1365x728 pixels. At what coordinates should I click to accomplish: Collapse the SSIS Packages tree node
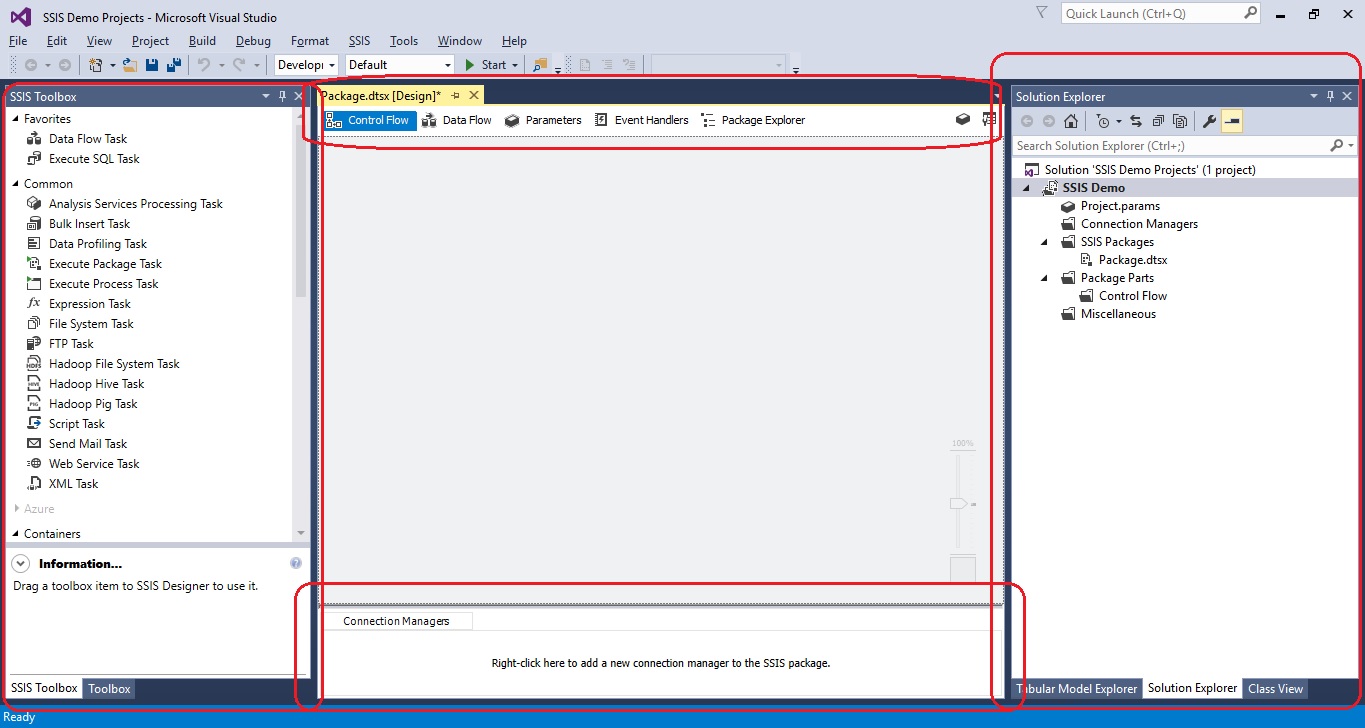[x=1043, y=241]
